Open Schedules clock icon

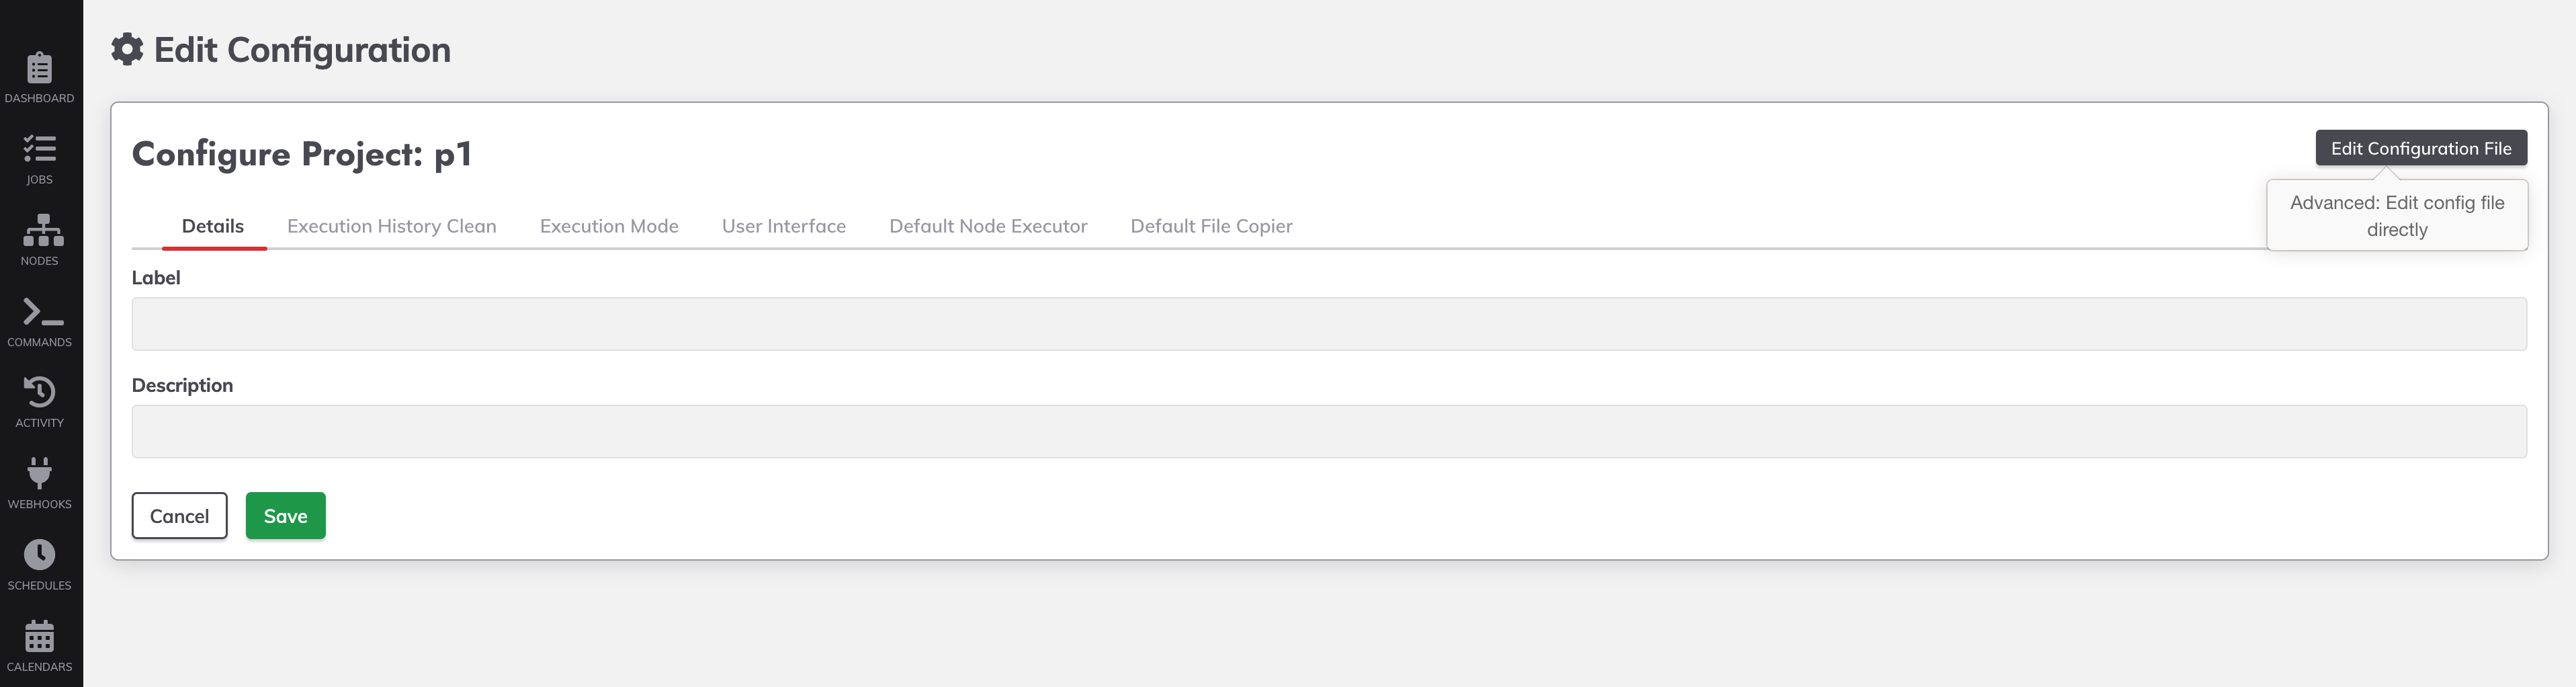[x=40, y=555]
